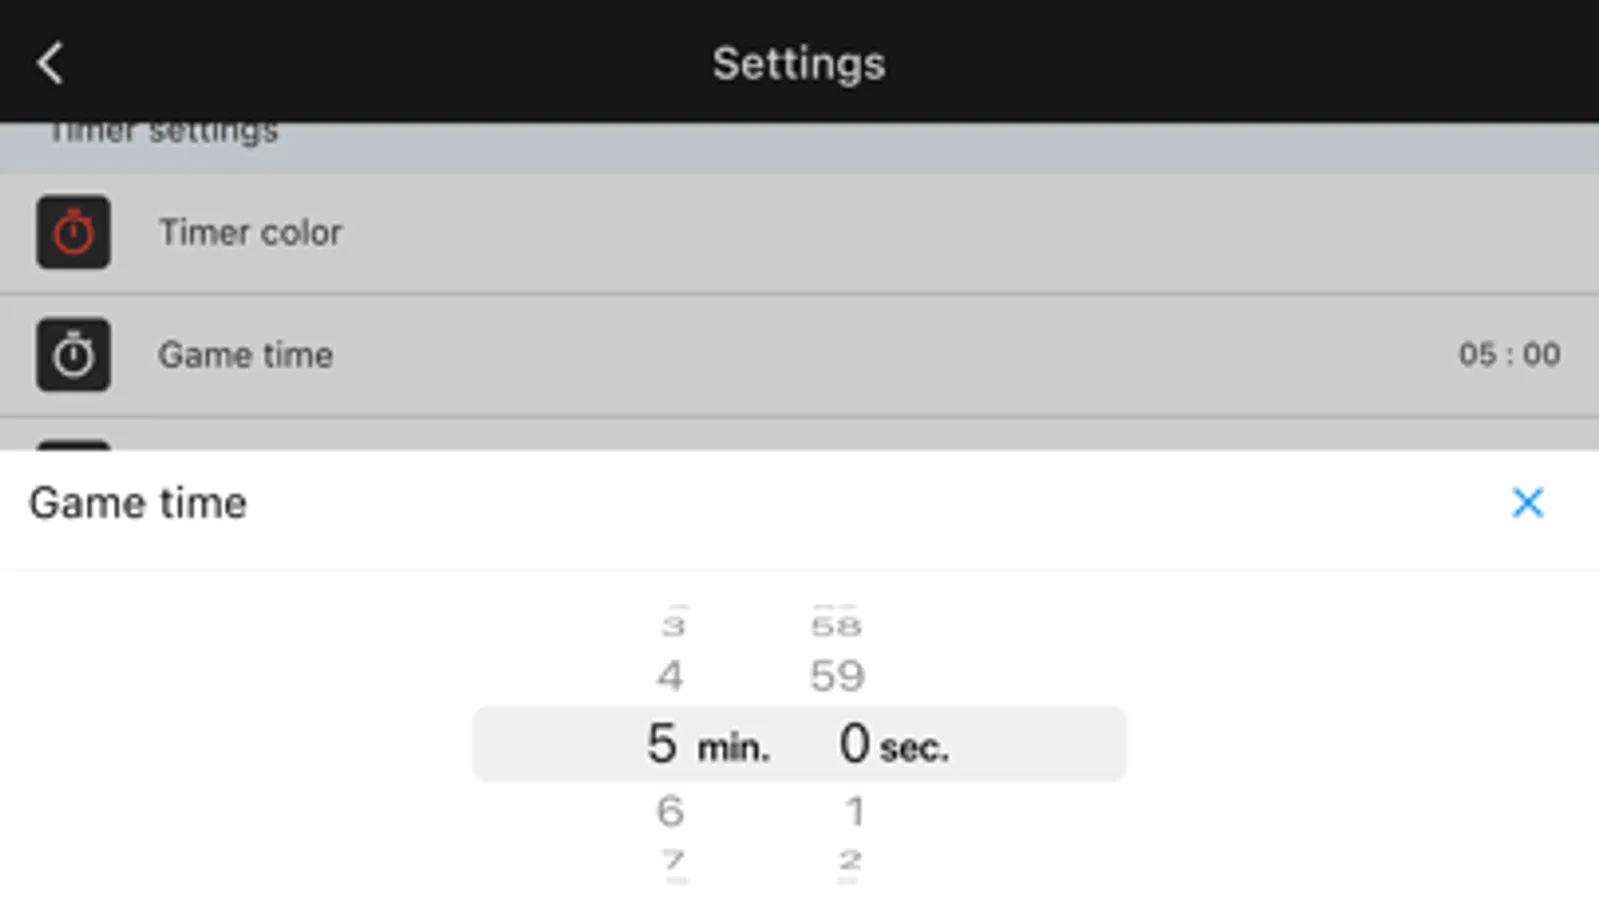Choose 7 in the minutes wheel
Image resolution: width=1599 pixels, height=900 pixels.
pyautogui.click(x=673, y=860)
